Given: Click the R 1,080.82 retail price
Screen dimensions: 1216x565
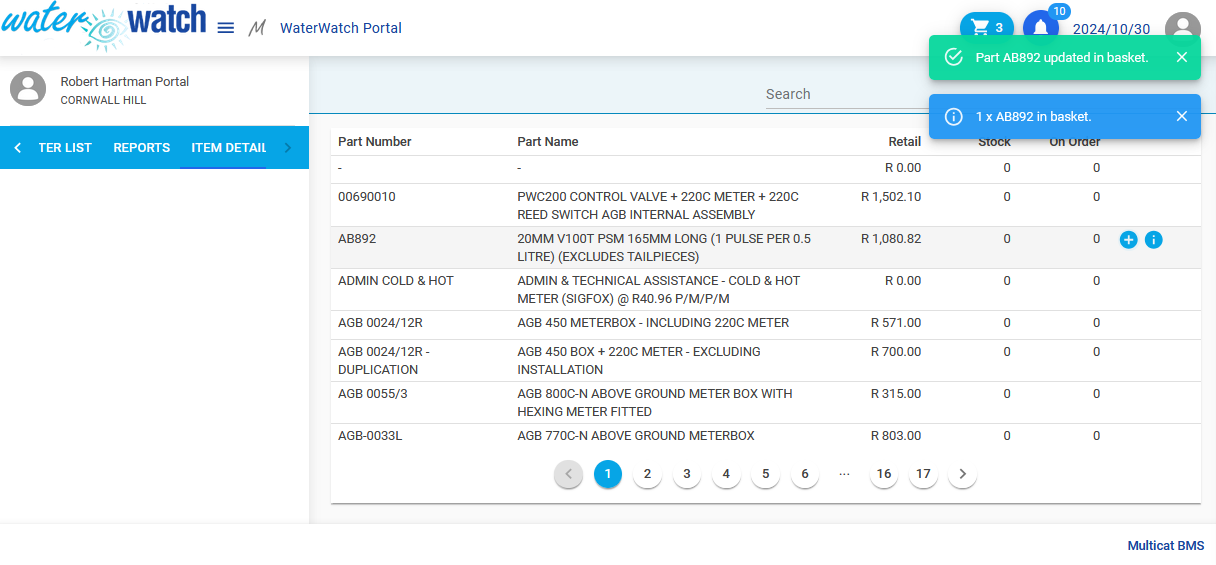Looking at the screenshot, I should pyautogui.click(x=891, y=239).
